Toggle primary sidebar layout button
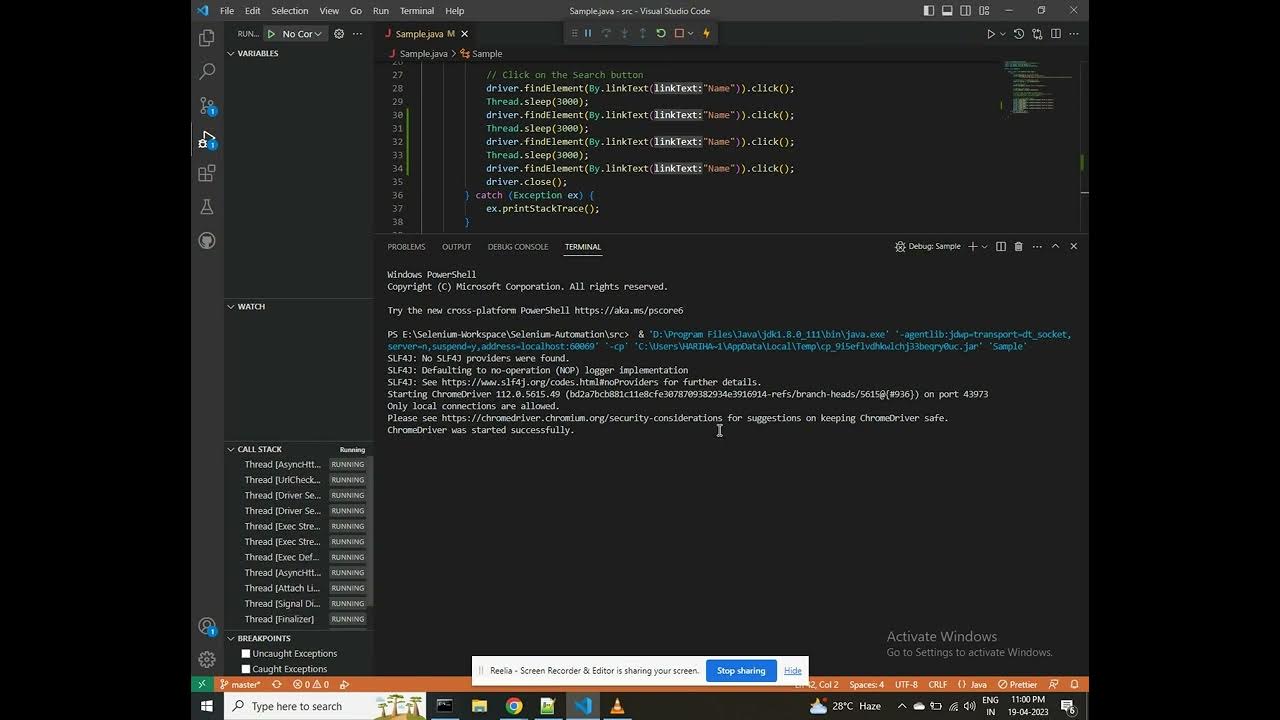The height and width of the screenshot is (720, 1280). pos(929,11)
